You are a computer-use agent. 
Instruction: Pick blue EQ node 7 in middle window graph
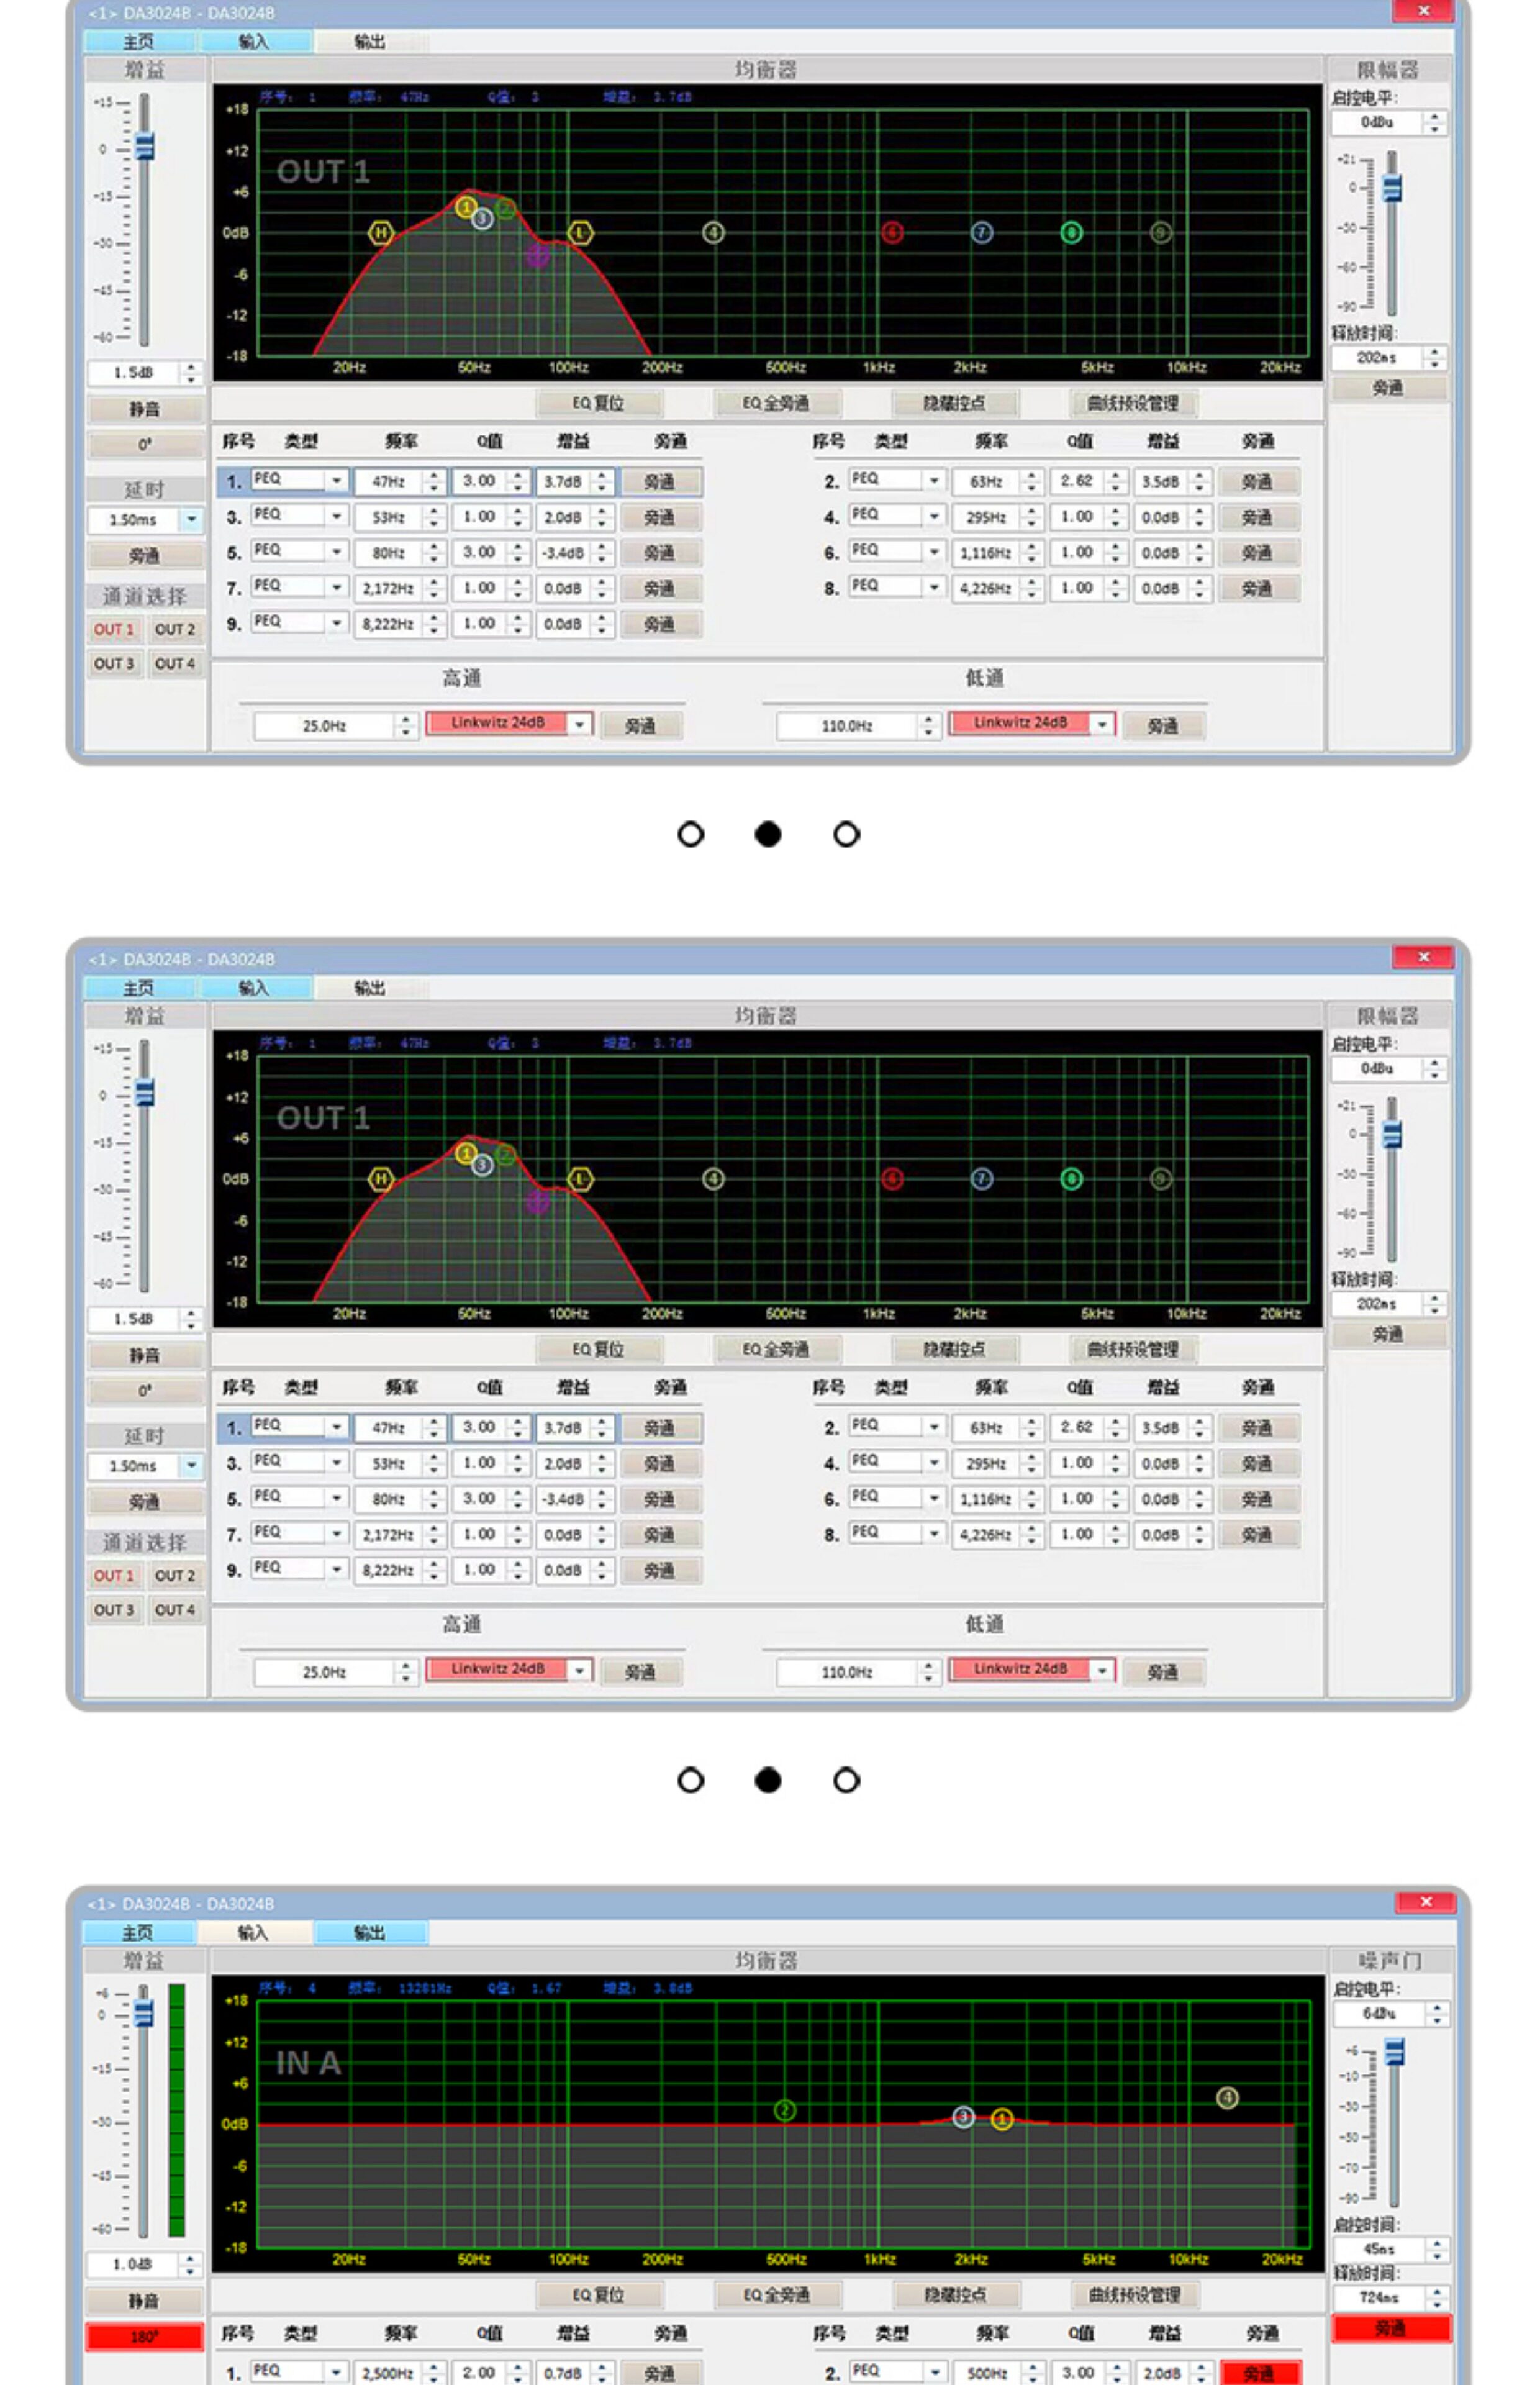(x=982, y=1179)
